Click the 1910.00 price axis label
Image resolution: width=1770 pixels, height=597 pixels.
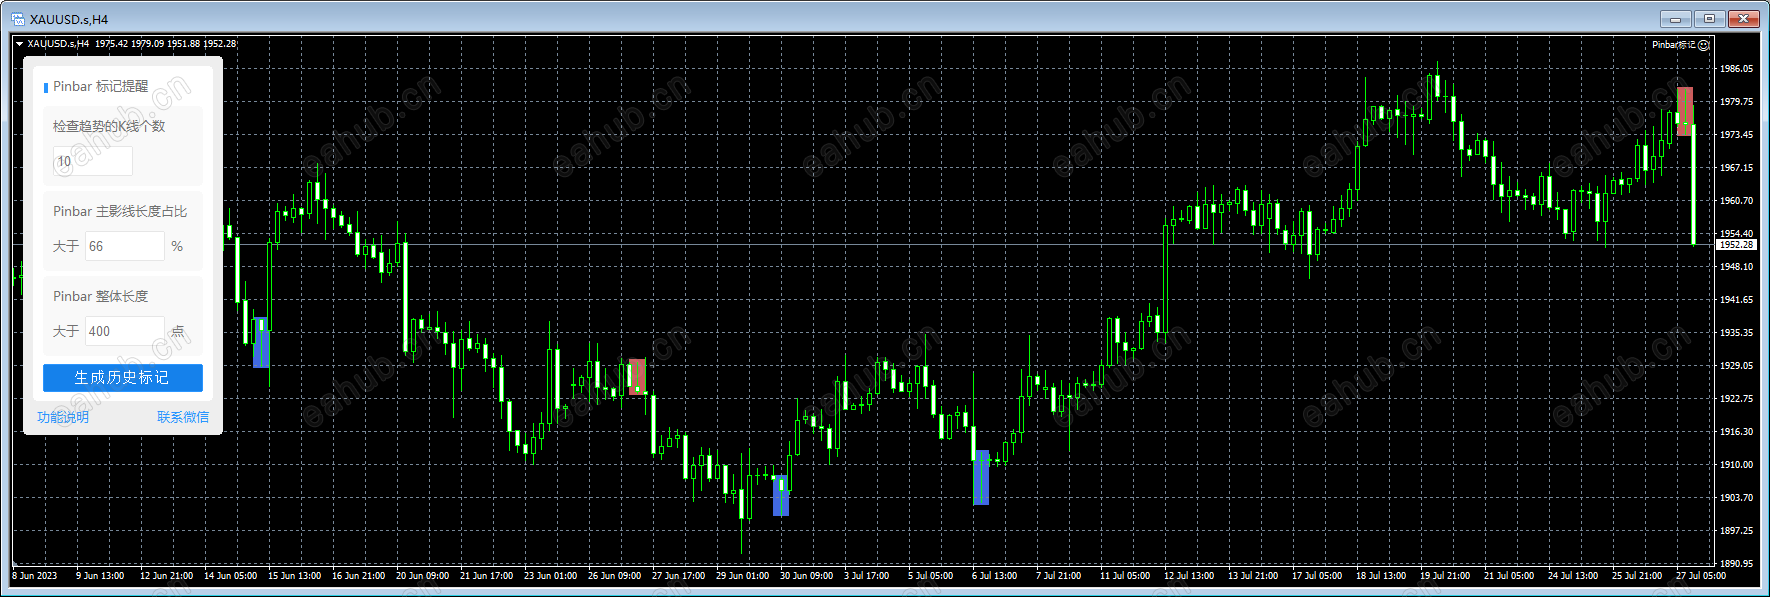coord(1736,465)
